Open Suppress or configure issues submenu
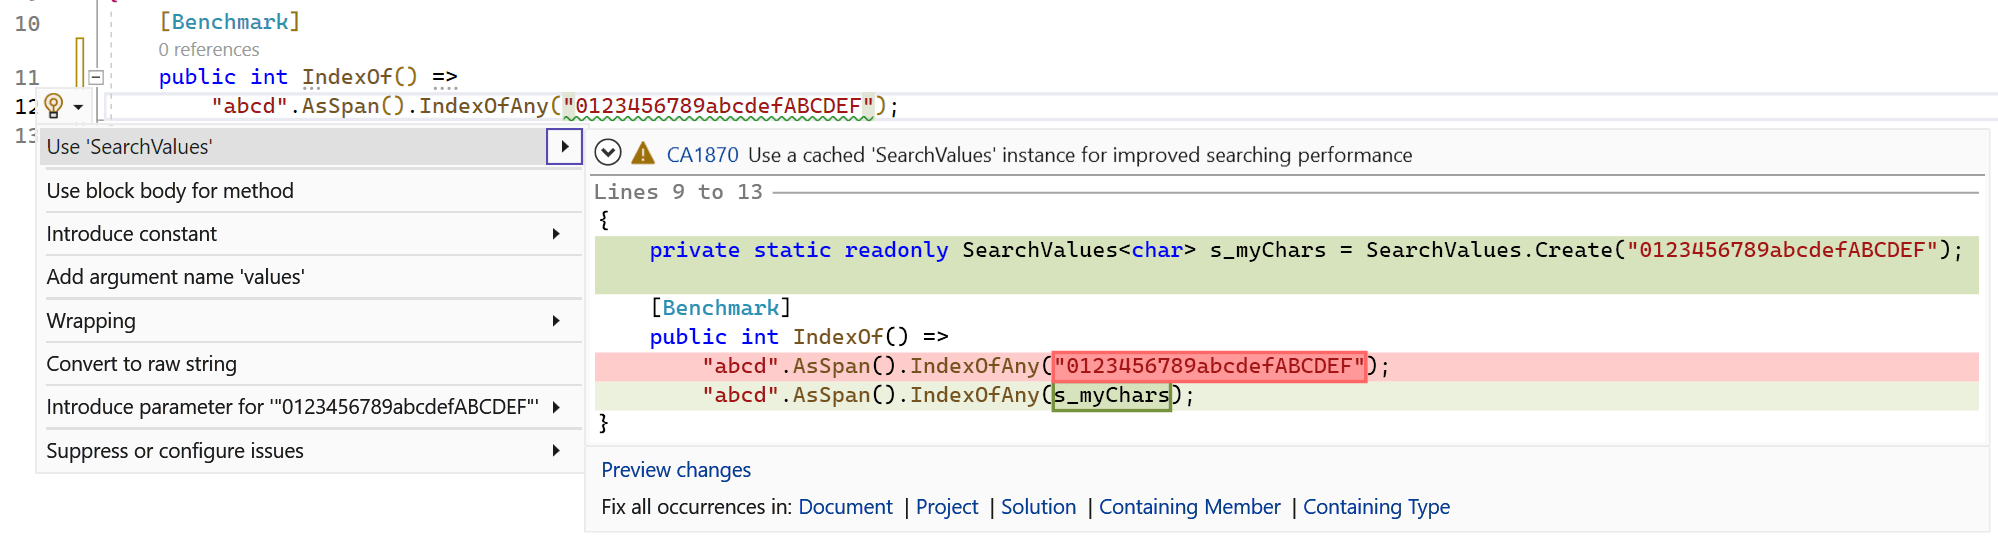The width and height of the screenshot is (1998, 538). (x=300, y=451)
